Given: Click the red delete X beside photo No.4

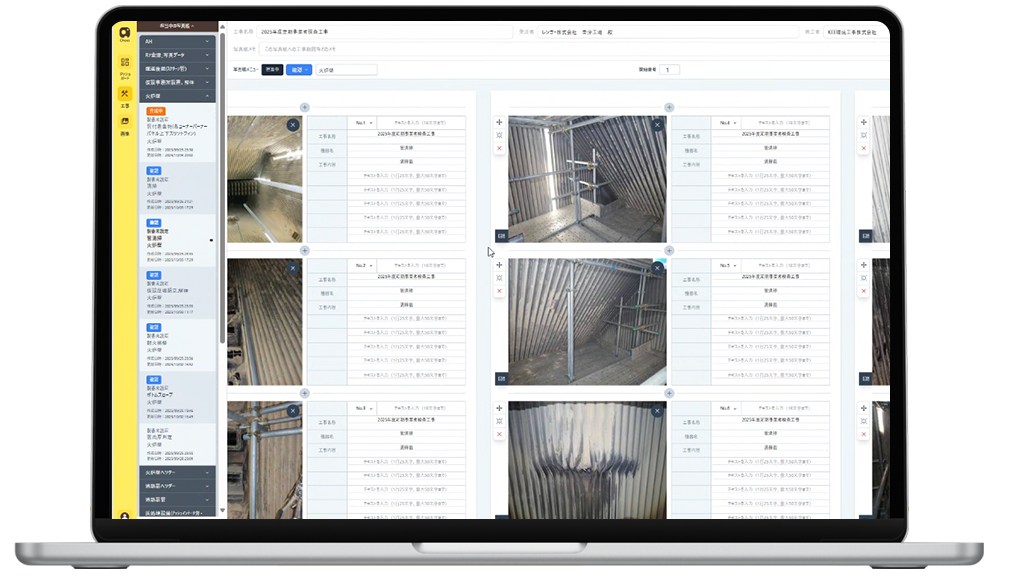Looking at the screenshot, I should (499, 148).
